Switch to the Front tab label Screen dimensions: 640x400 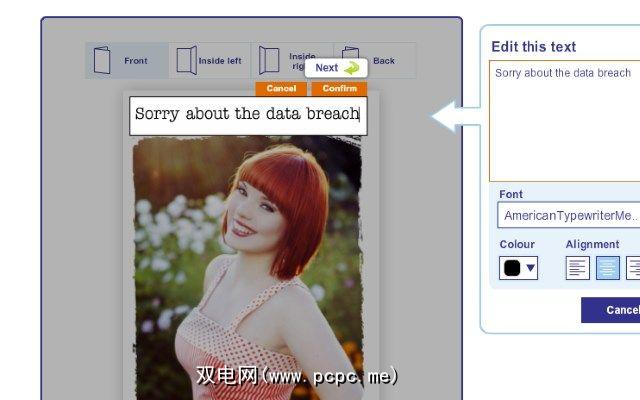coord(136,61)
